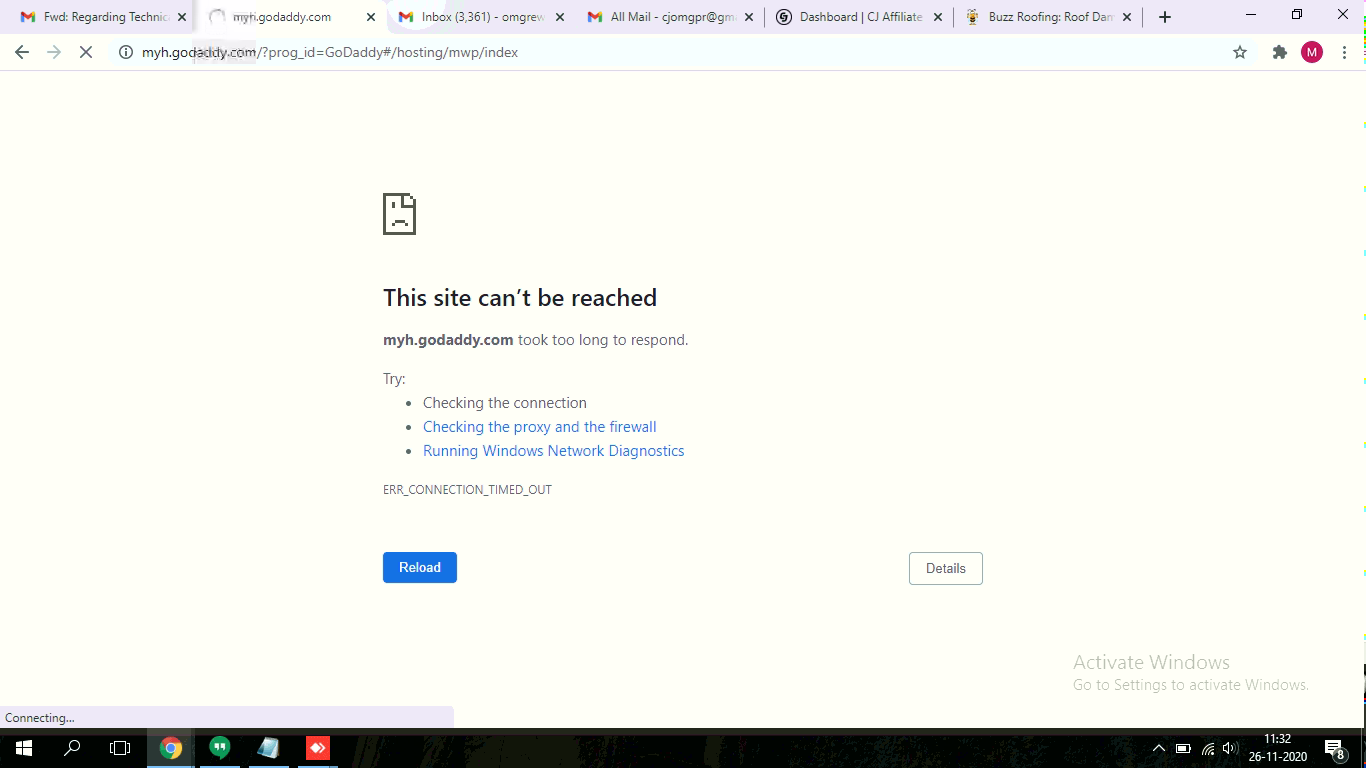1366x768 pixels.
Task: Open the Extensions puzzle icon
Action: [x=1279, y=52]
